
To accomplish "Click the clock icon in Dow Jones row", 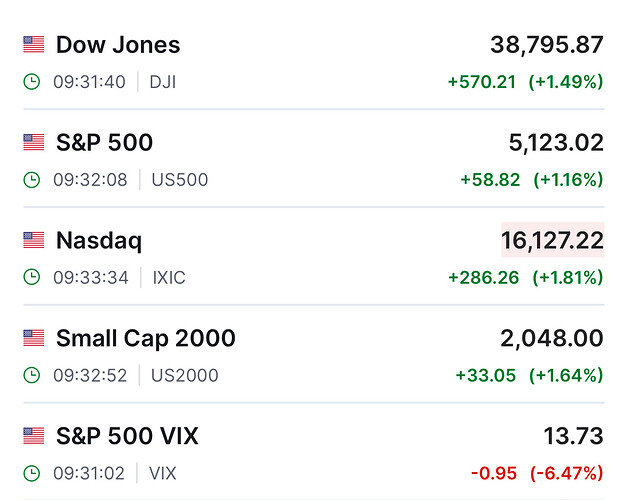I will coord(32,82).
